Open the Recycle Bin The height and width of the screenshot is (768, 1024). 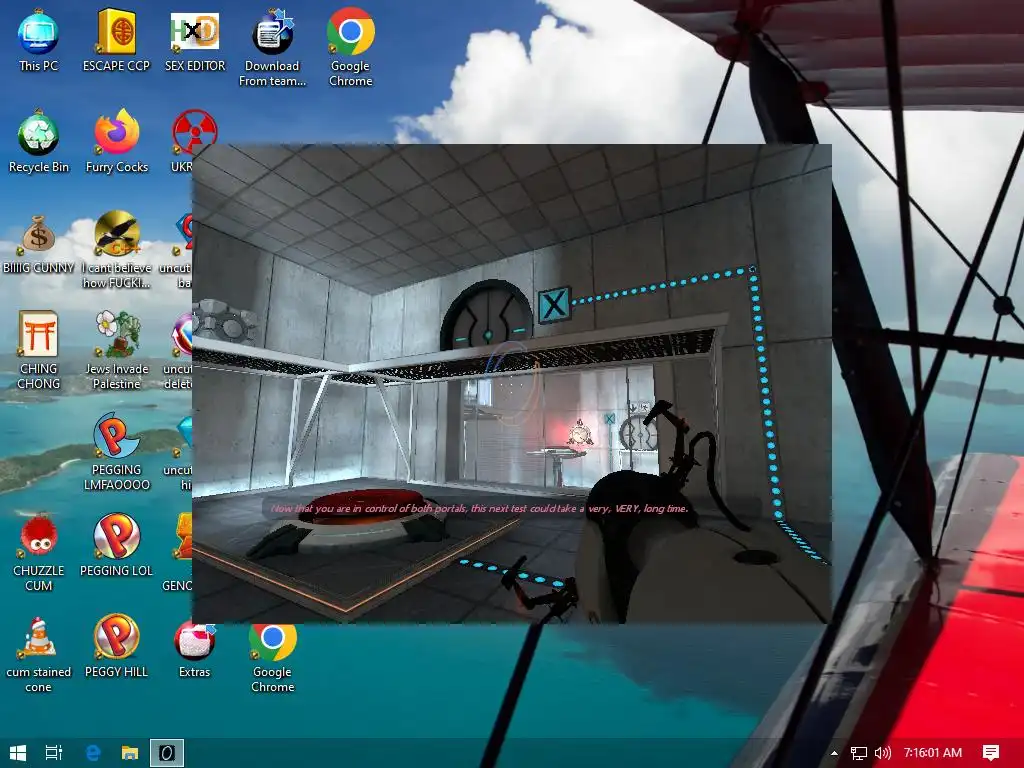[38, 142]
